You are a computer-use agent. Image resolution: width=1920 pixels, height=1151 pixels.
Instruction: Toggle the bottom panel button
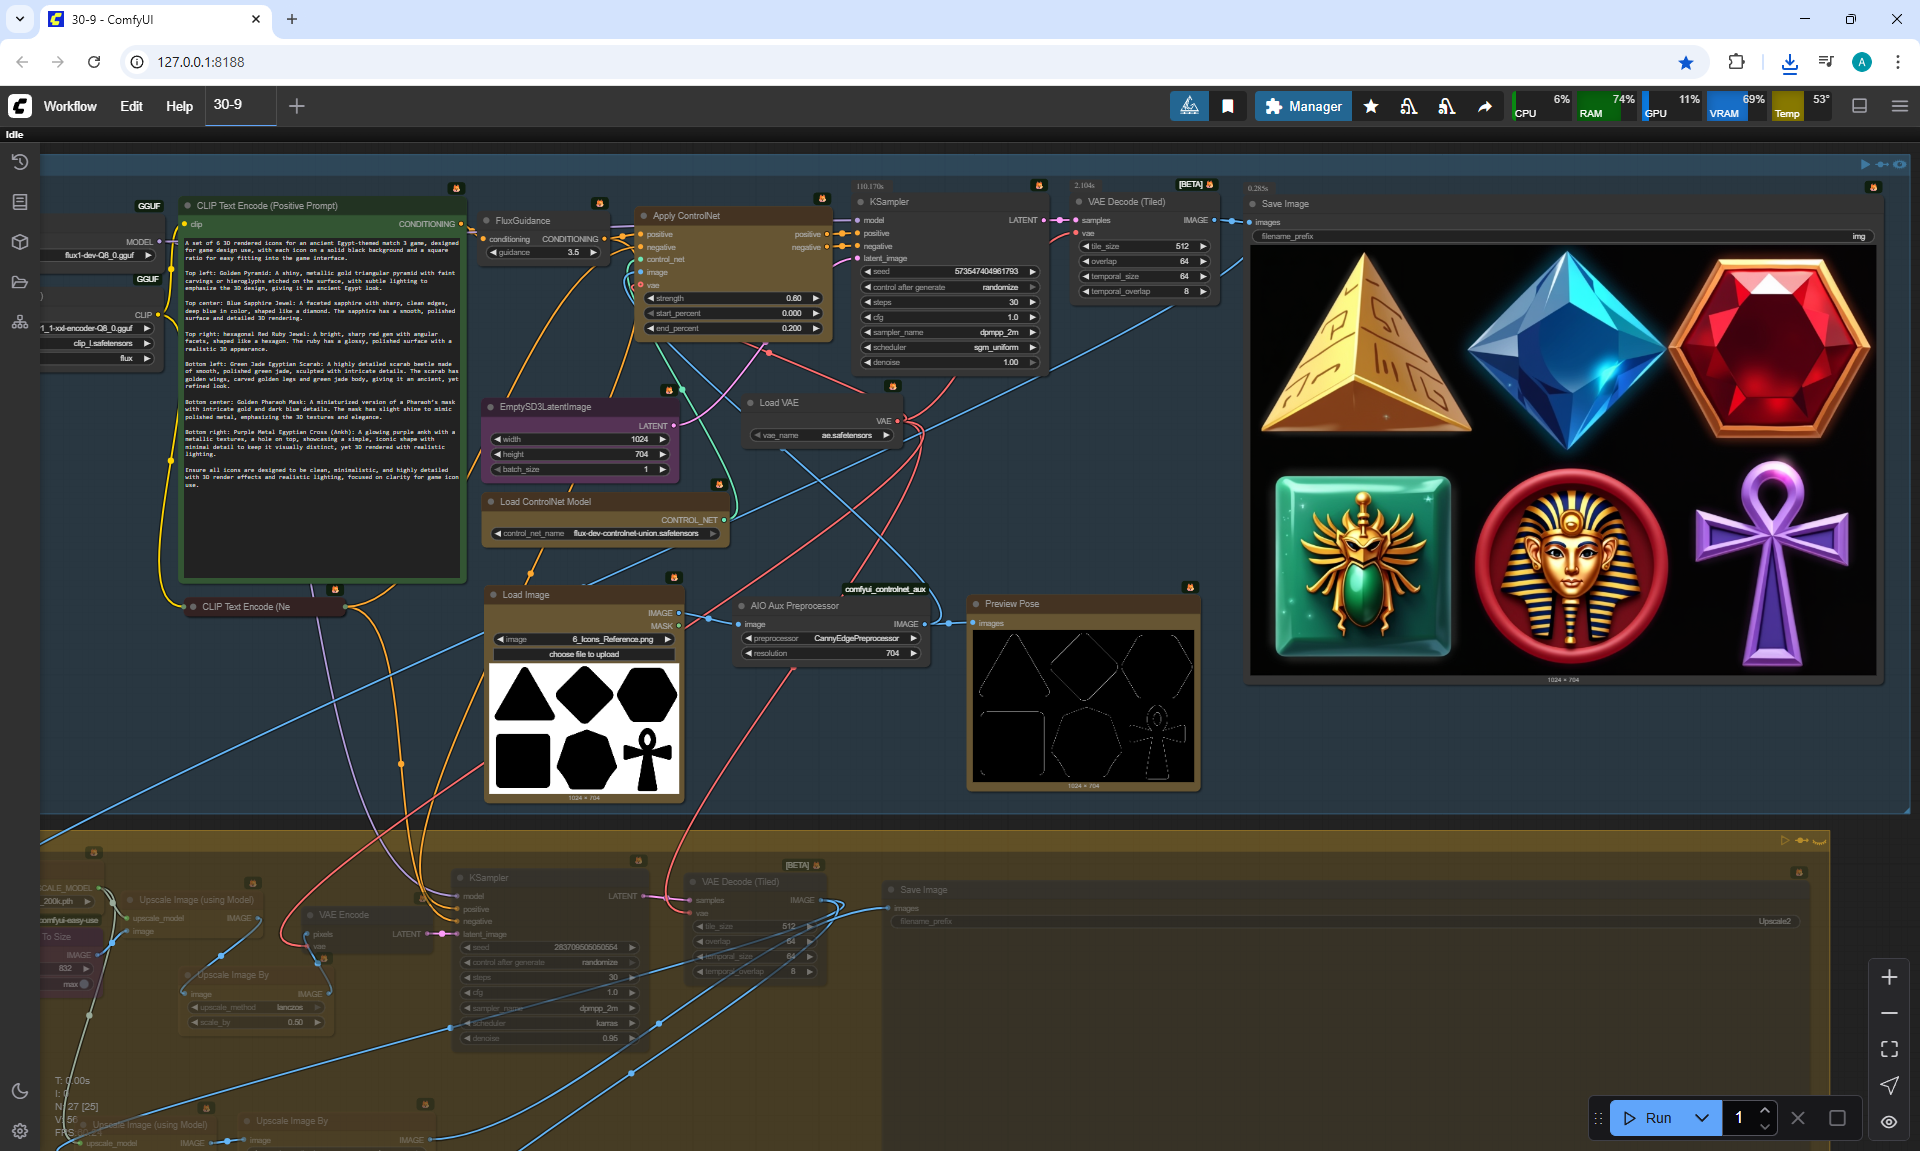tap(1860, 106)
